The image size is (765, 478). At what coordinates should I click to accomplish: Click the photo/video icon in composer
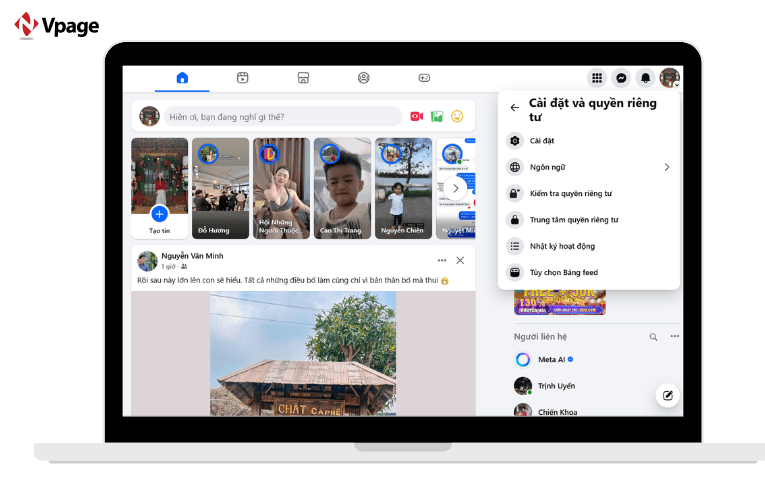click(437, 116)
